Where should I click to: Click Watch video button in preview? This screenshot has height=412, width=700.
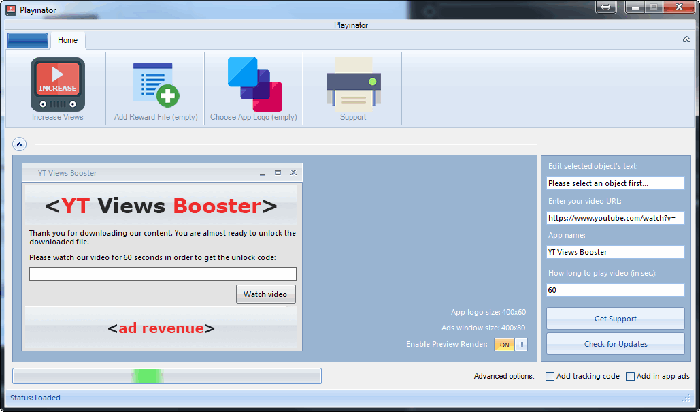(266, 294)
